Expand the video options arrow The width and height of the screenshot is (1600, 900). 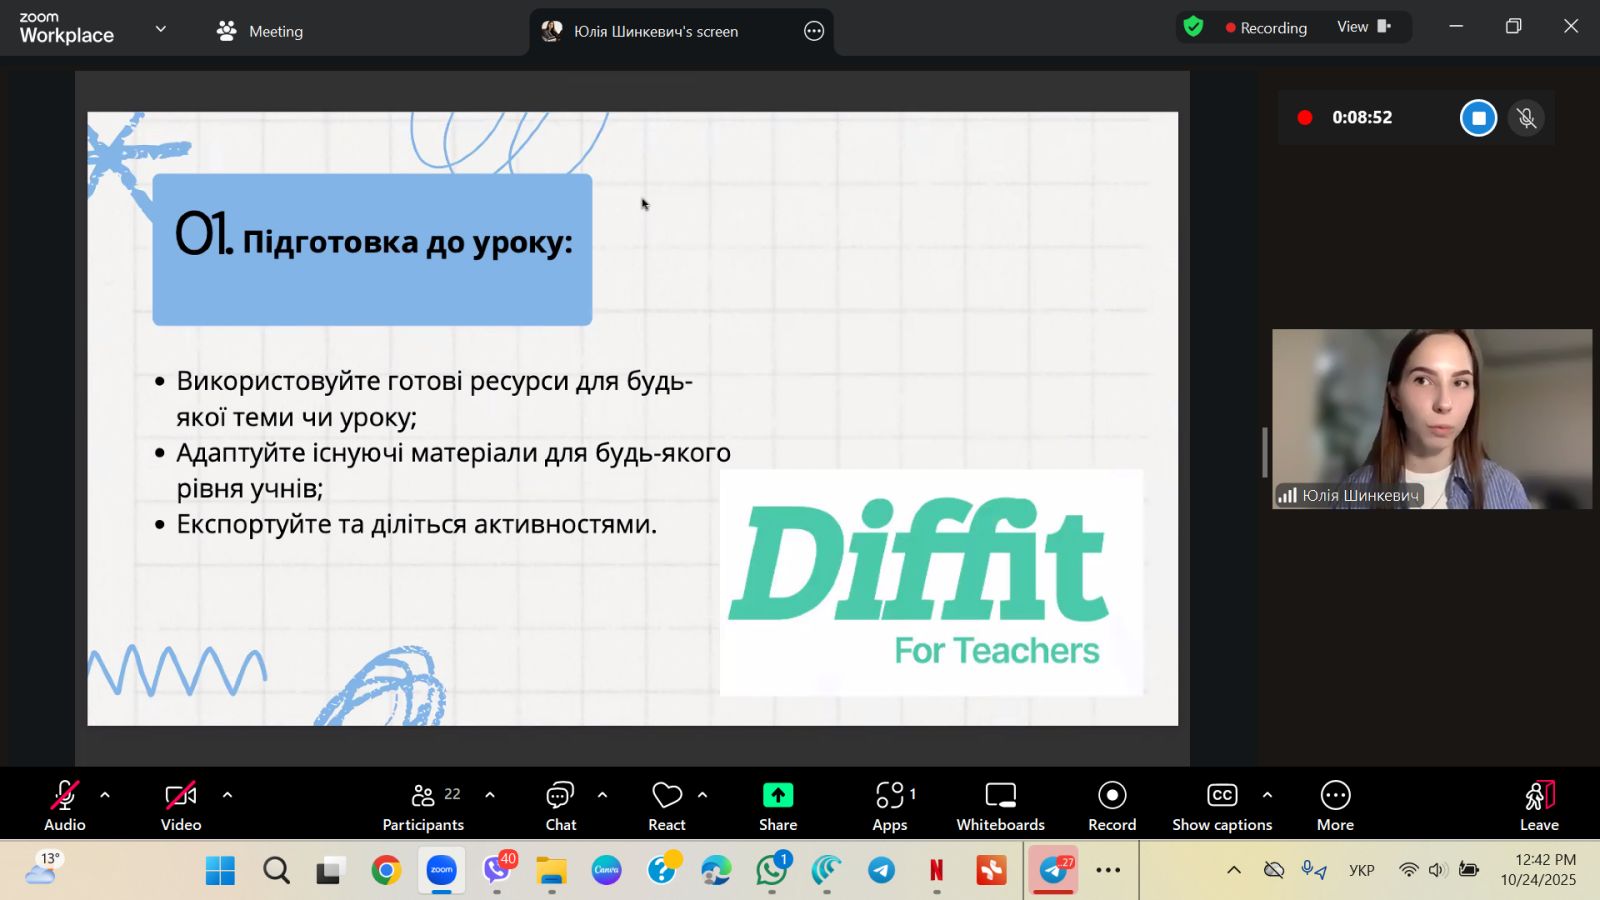pyautogui.click(x=227, y=795)
